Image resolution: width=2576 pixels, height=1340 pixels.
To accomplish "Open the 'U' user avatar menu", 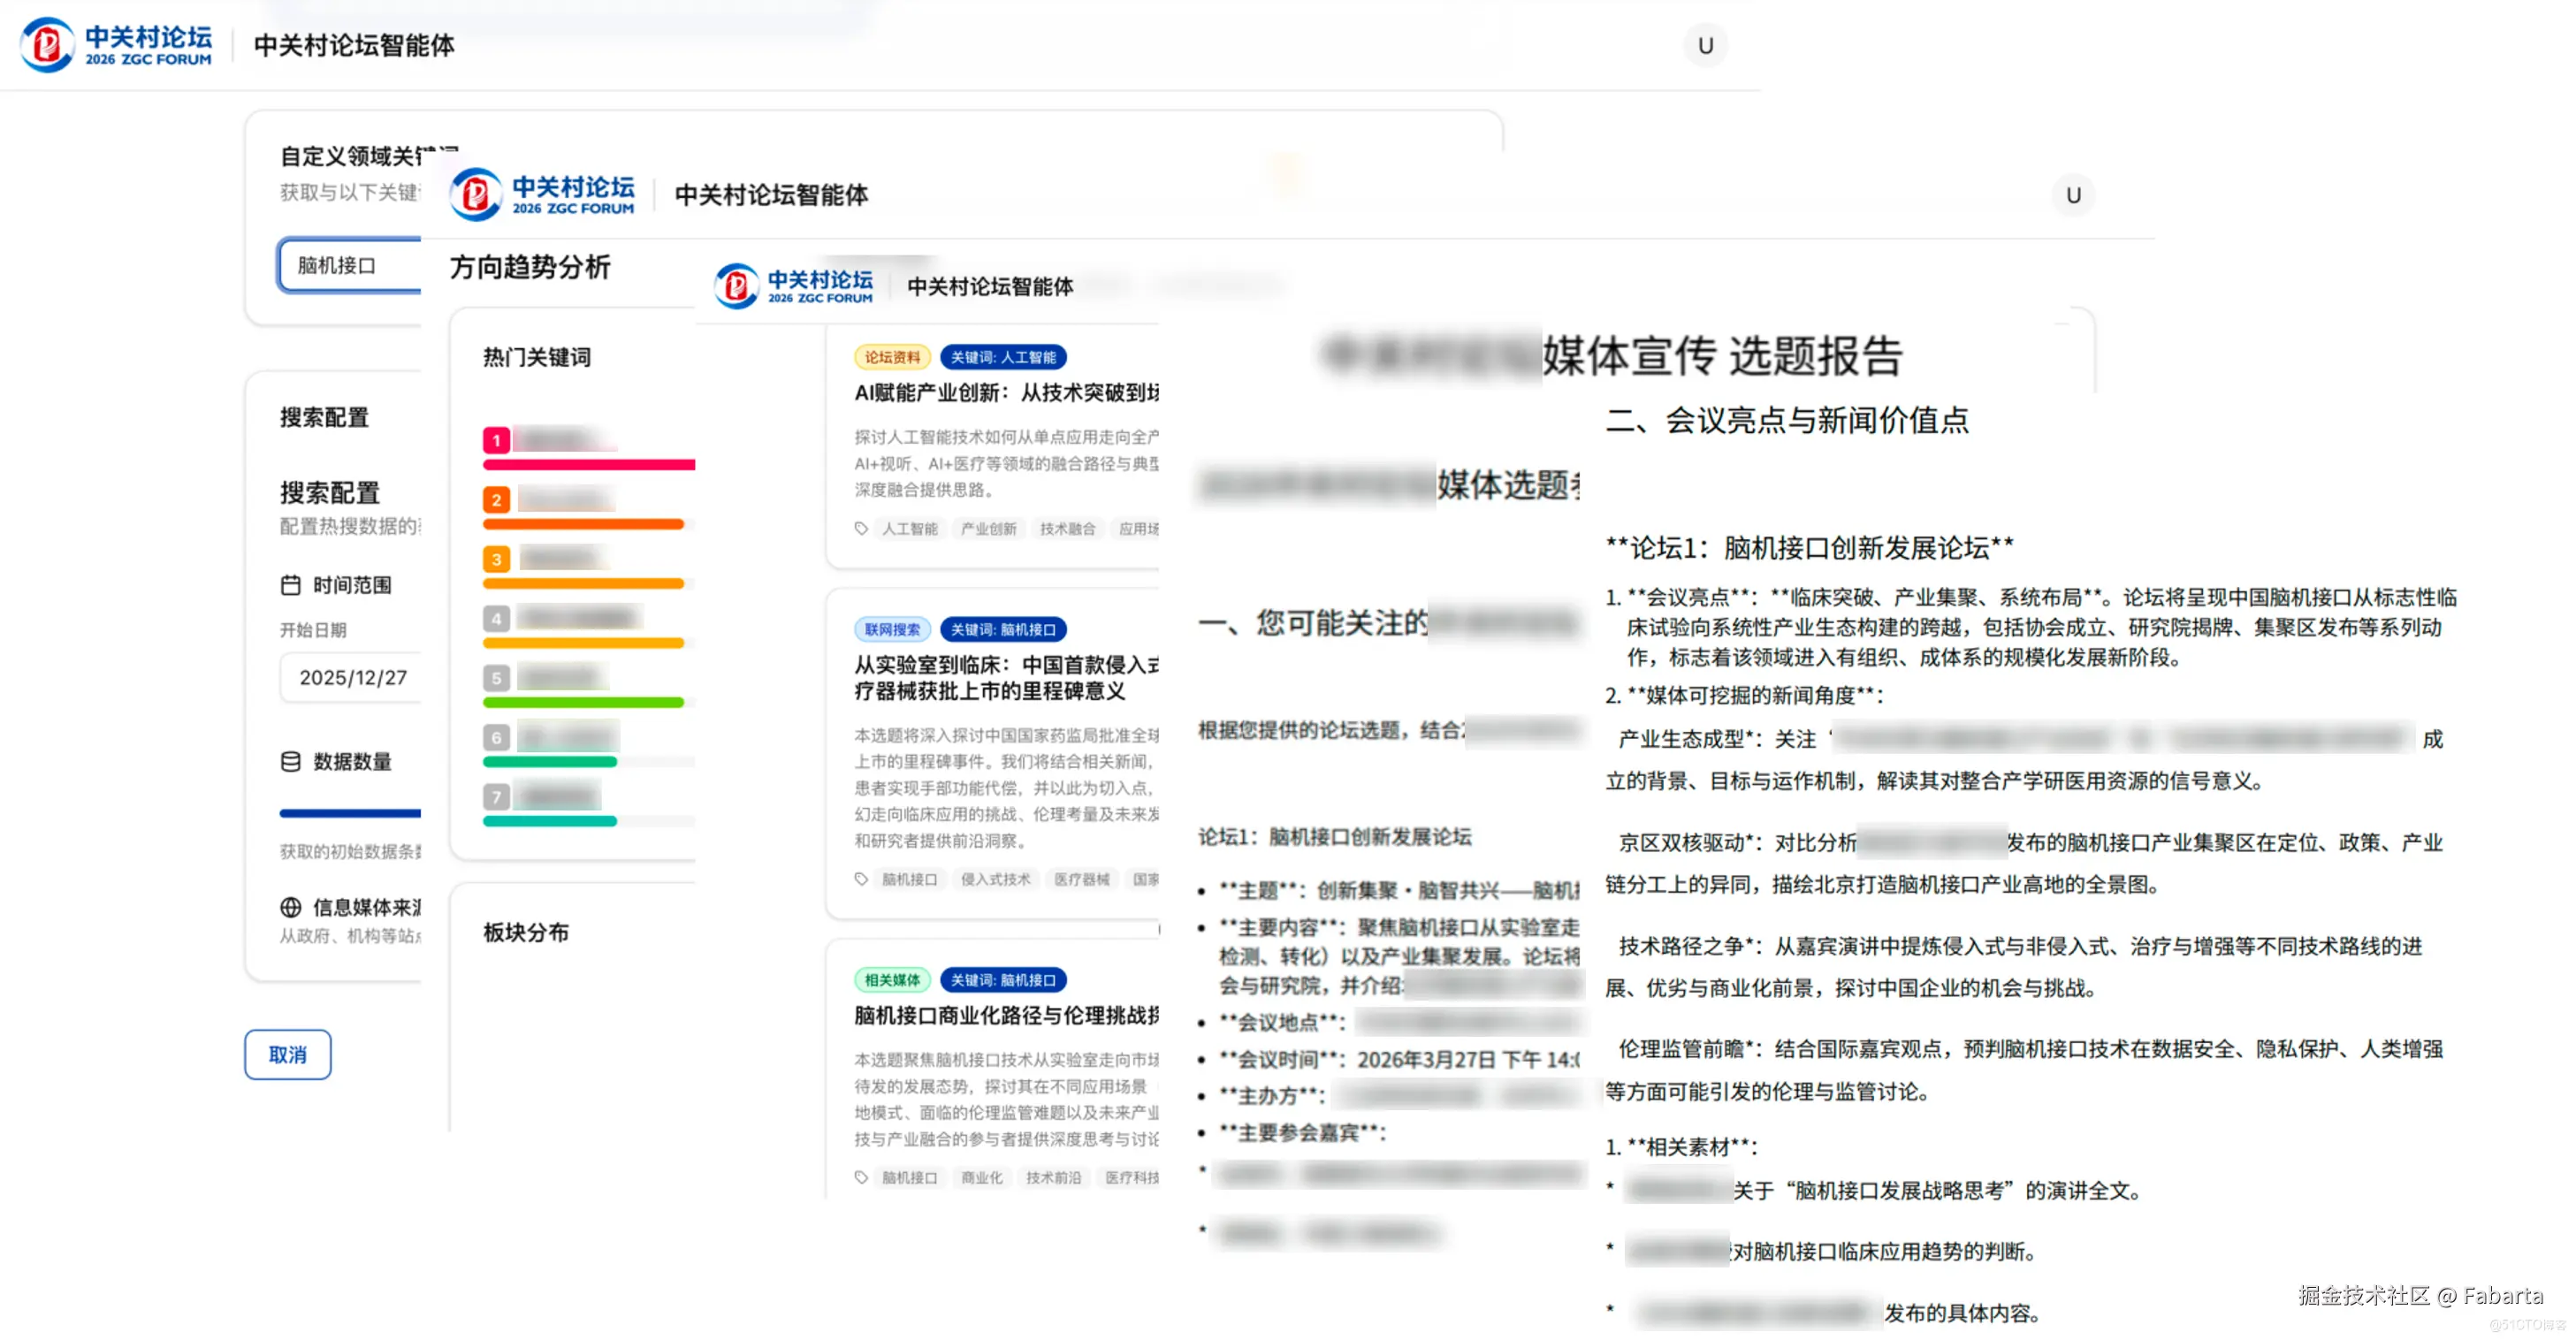I will click(x=1706, y=45).
